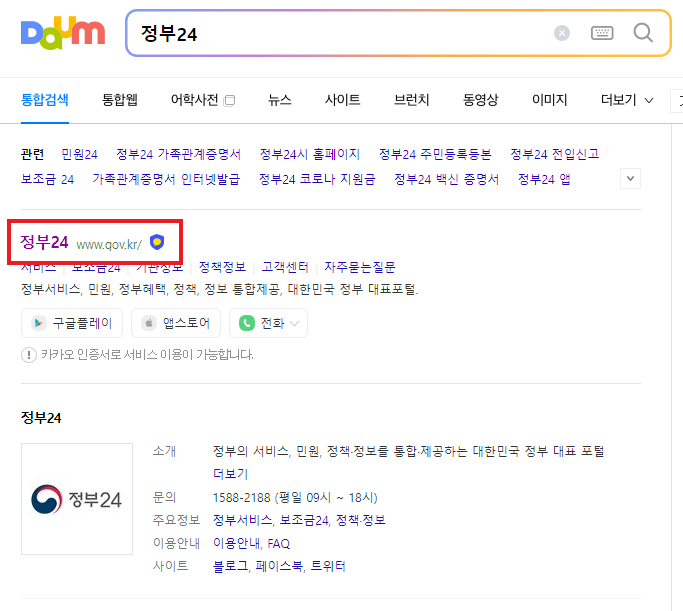Open the 어학사전 tab
The height and width of the screenshot is (611, 683).
(x=194, y=100)
